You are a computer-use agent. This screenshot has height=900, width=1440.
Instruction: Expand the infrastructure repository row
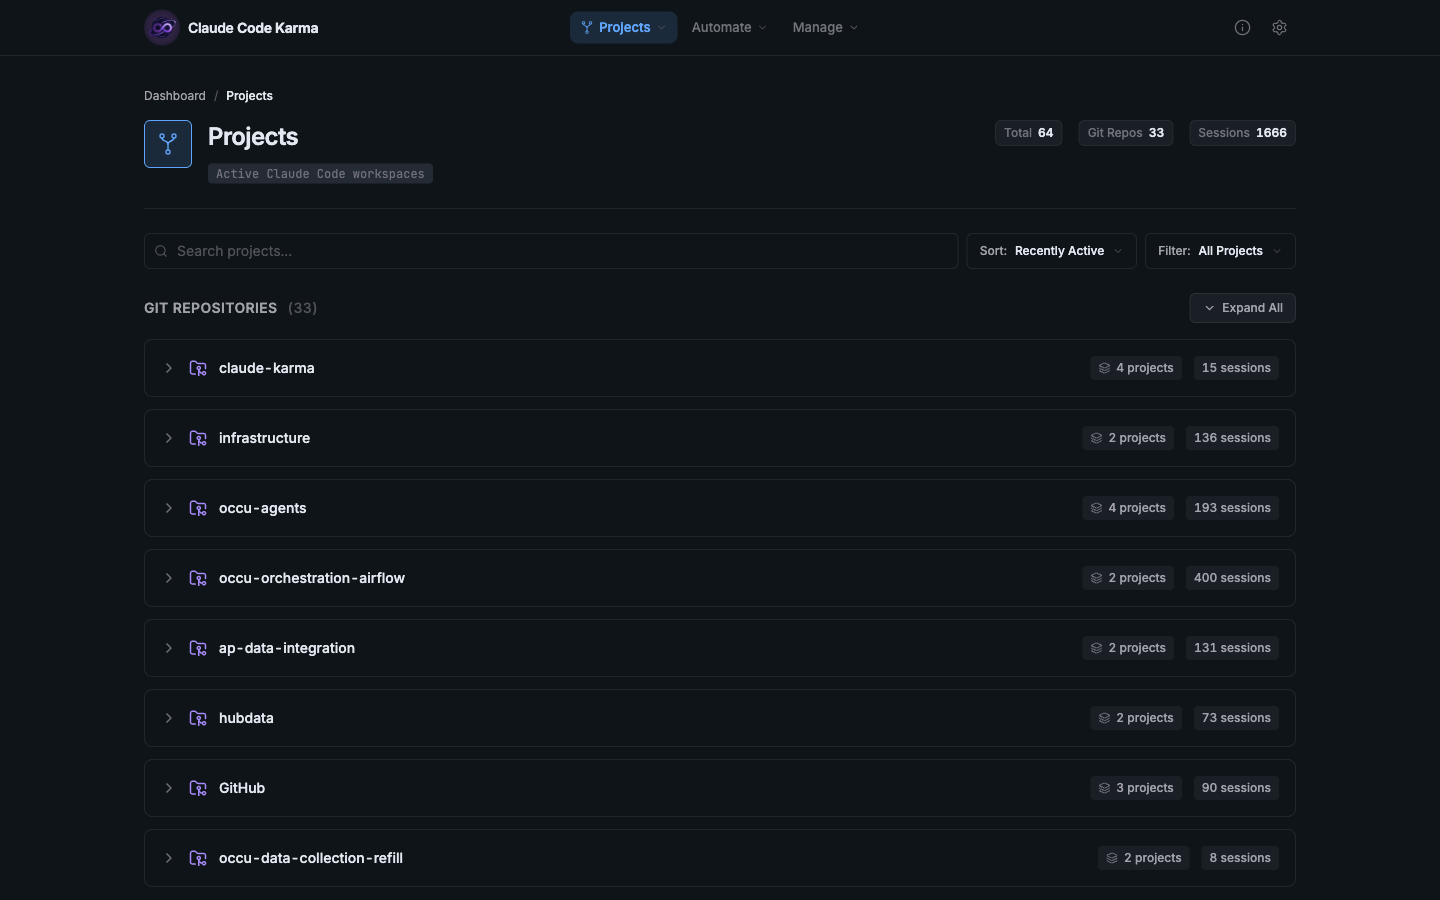coord(169,438)
